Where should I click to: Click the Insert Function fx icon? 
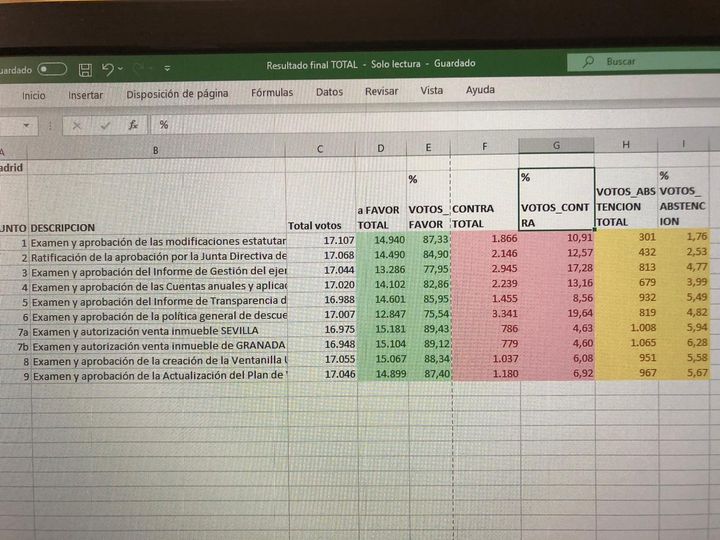click(132, 126)
